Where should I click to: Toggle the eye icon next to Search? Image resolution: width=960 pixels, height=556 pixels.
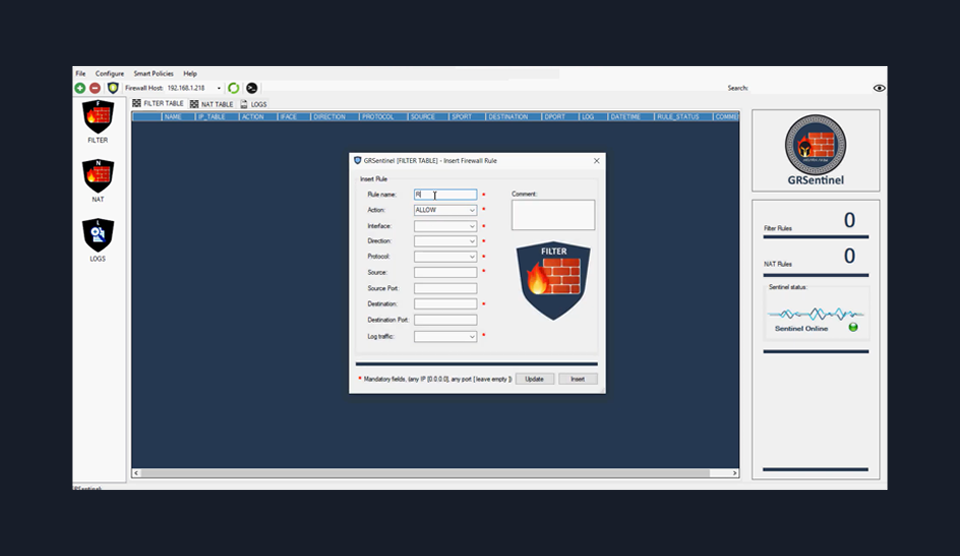click(879, 88)
